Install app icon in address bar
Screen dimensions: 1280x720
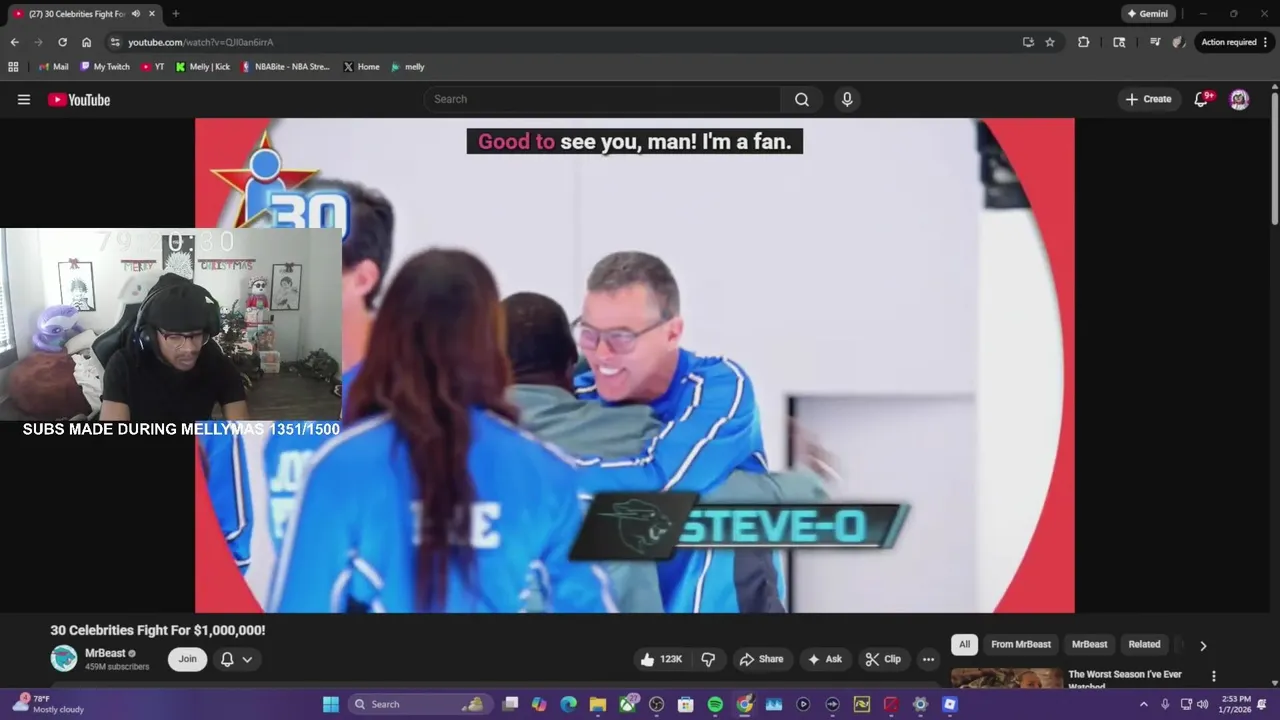point(1028,42)
